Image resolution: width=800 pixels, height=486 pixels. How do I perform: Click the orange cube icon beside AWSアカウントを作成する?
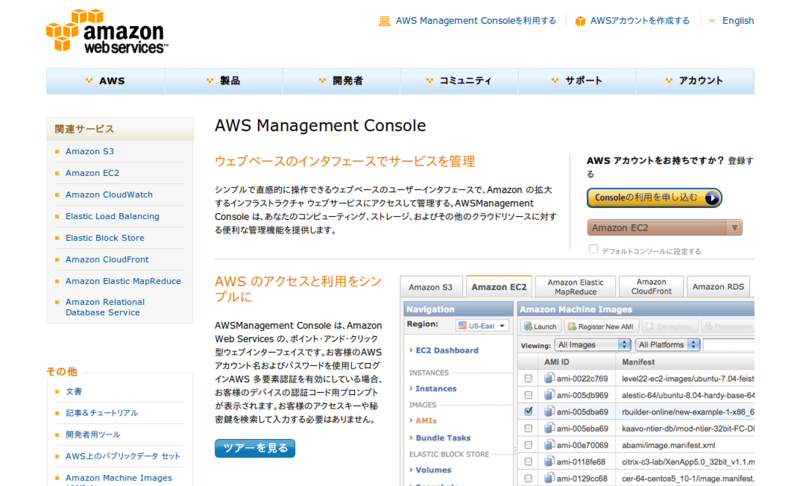click(x=580, y=21)
